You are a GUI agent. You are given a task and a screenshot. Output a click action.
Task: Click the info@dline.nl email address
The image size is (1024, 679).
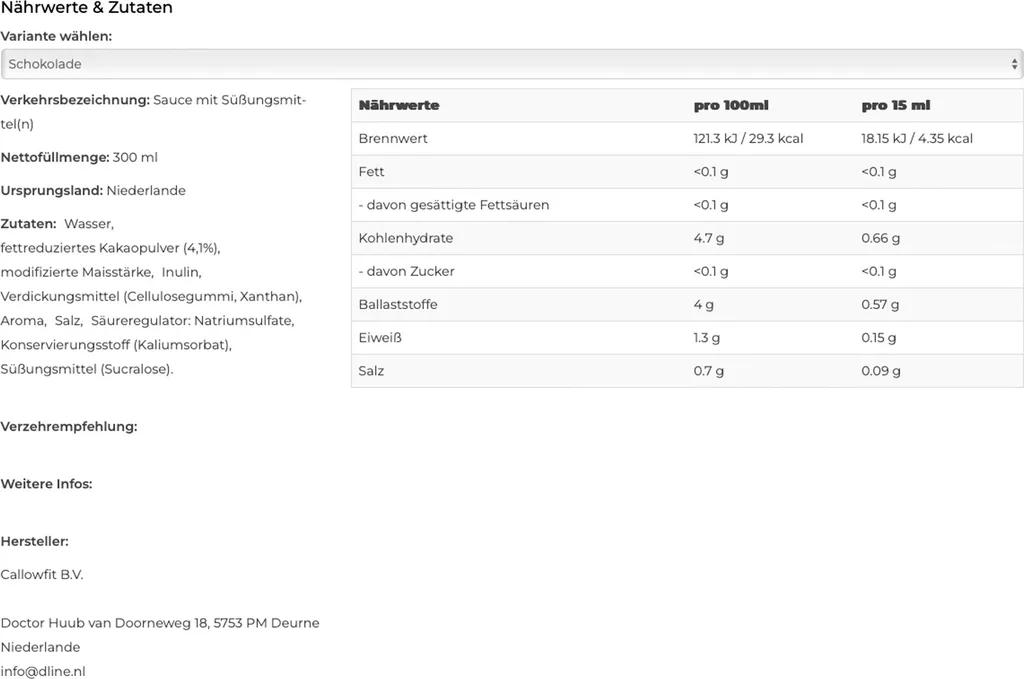coord(43,671)
